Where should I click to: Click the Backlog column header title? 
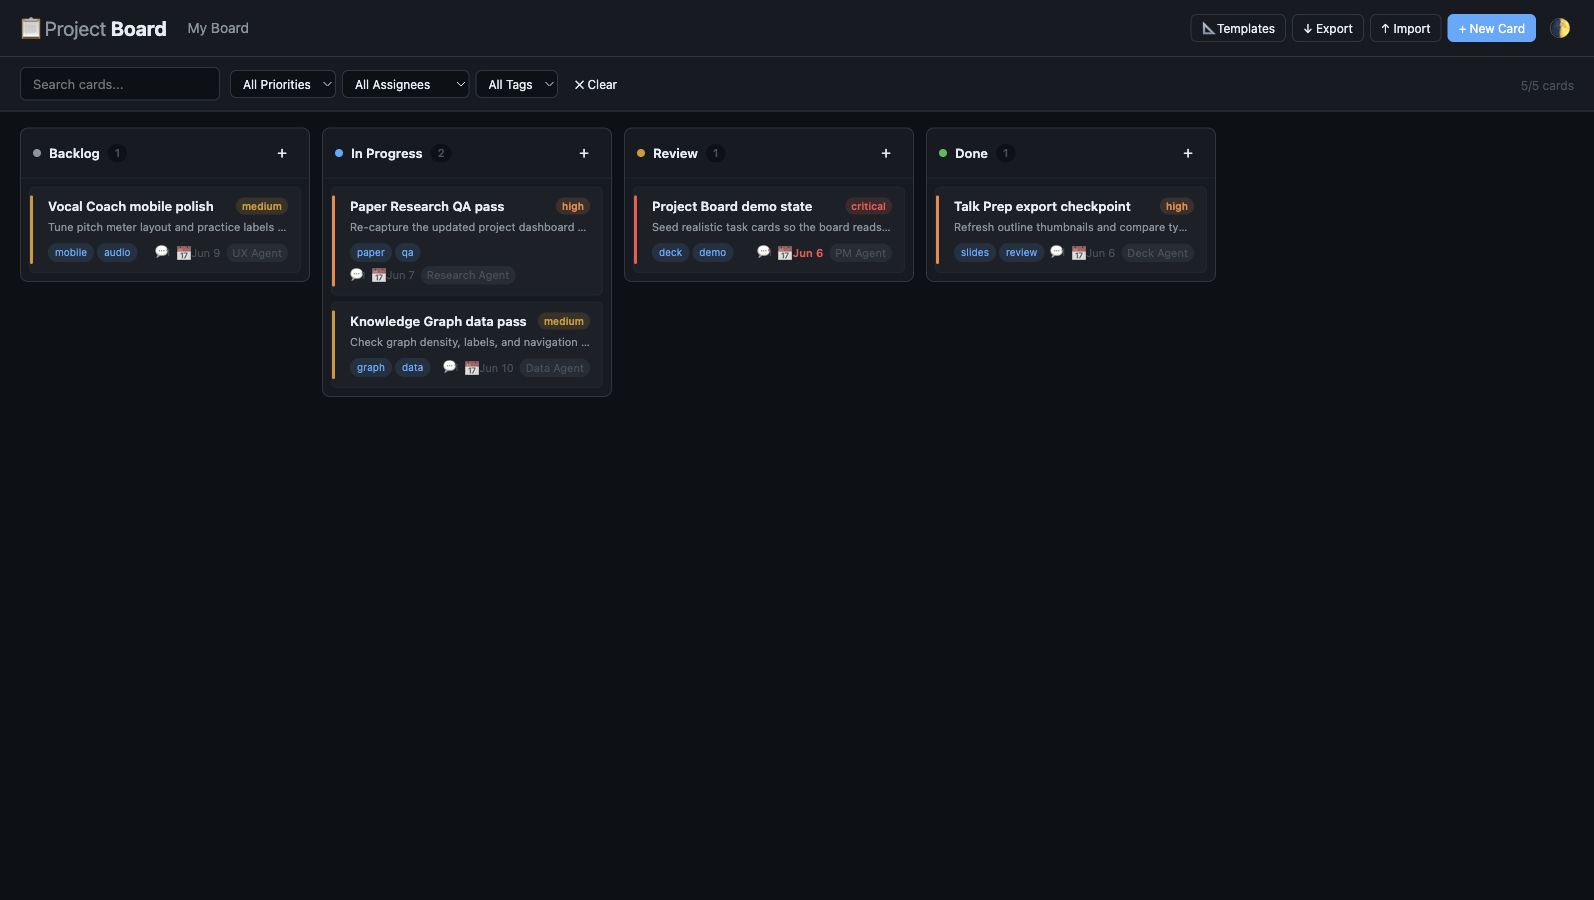[x=74, y=153]
